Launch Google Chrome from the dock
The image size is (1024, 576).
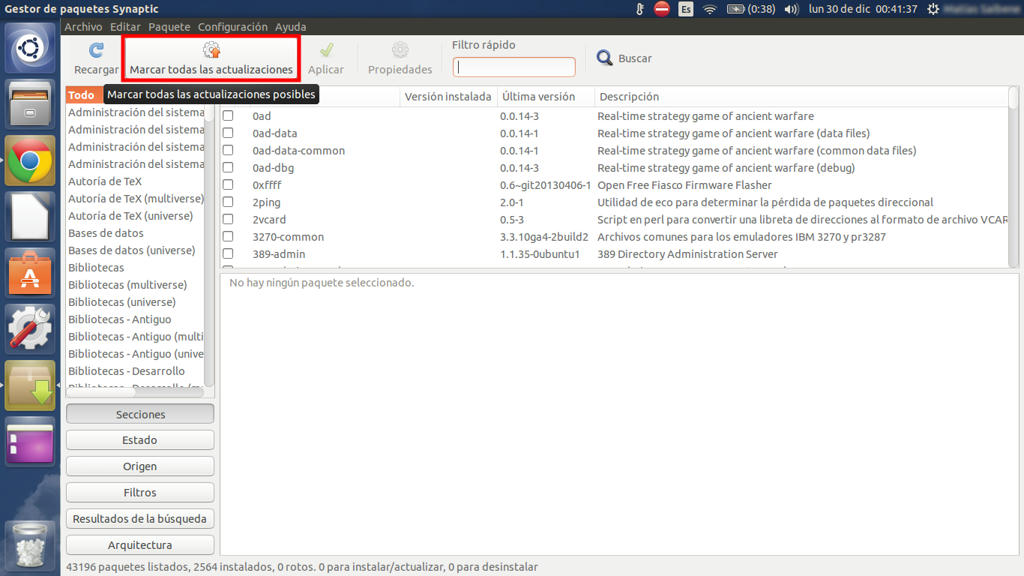[29, 161]
